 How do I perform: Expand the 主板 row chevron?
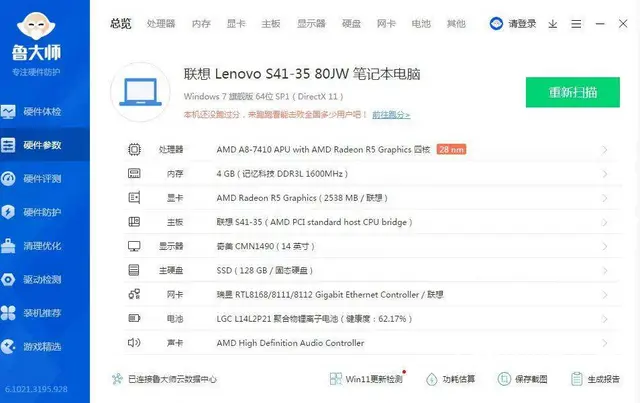pos(604,222)
